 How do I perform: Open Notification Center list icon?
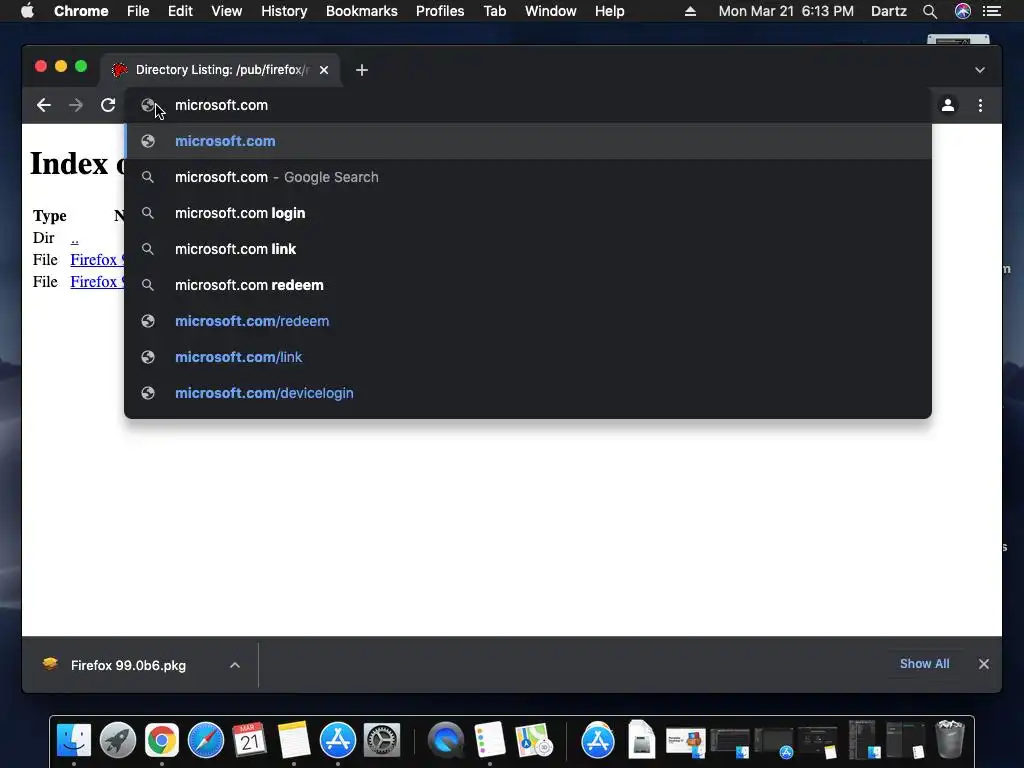coord(992,11)
